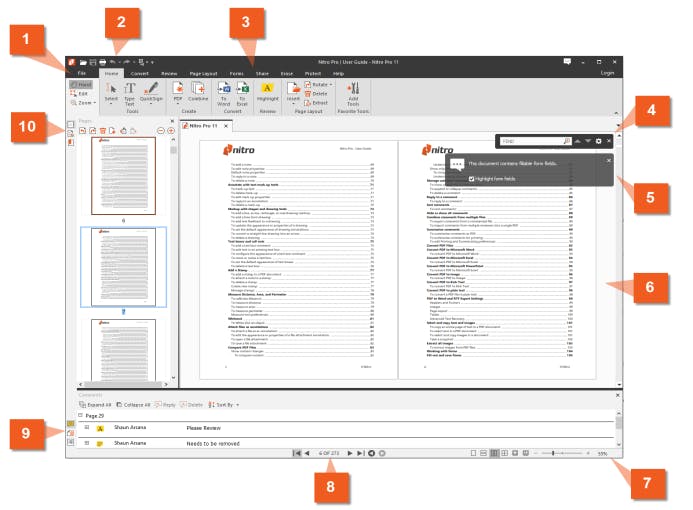
Task: Click the Highlight tool in Review group
Action: point(267,91)
